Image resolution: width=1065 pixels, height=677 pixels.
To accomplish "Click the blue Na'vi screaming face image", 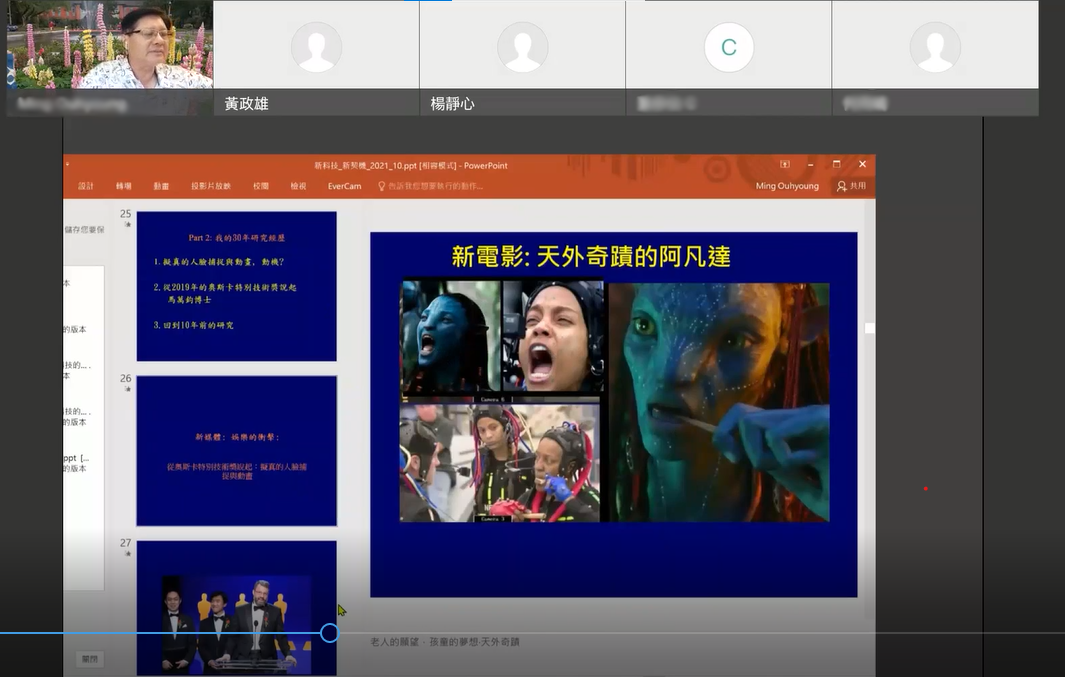I will click(x=451, y=337).
